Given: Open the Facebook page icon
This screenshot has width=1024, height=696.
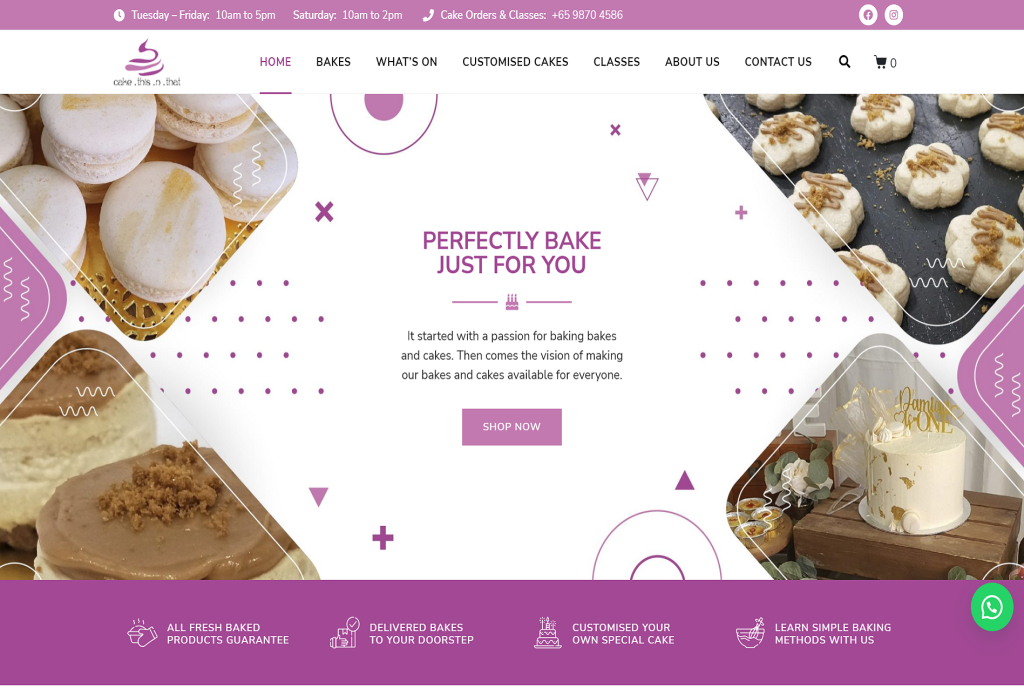Looking at the screenshot, I should 868,15.
